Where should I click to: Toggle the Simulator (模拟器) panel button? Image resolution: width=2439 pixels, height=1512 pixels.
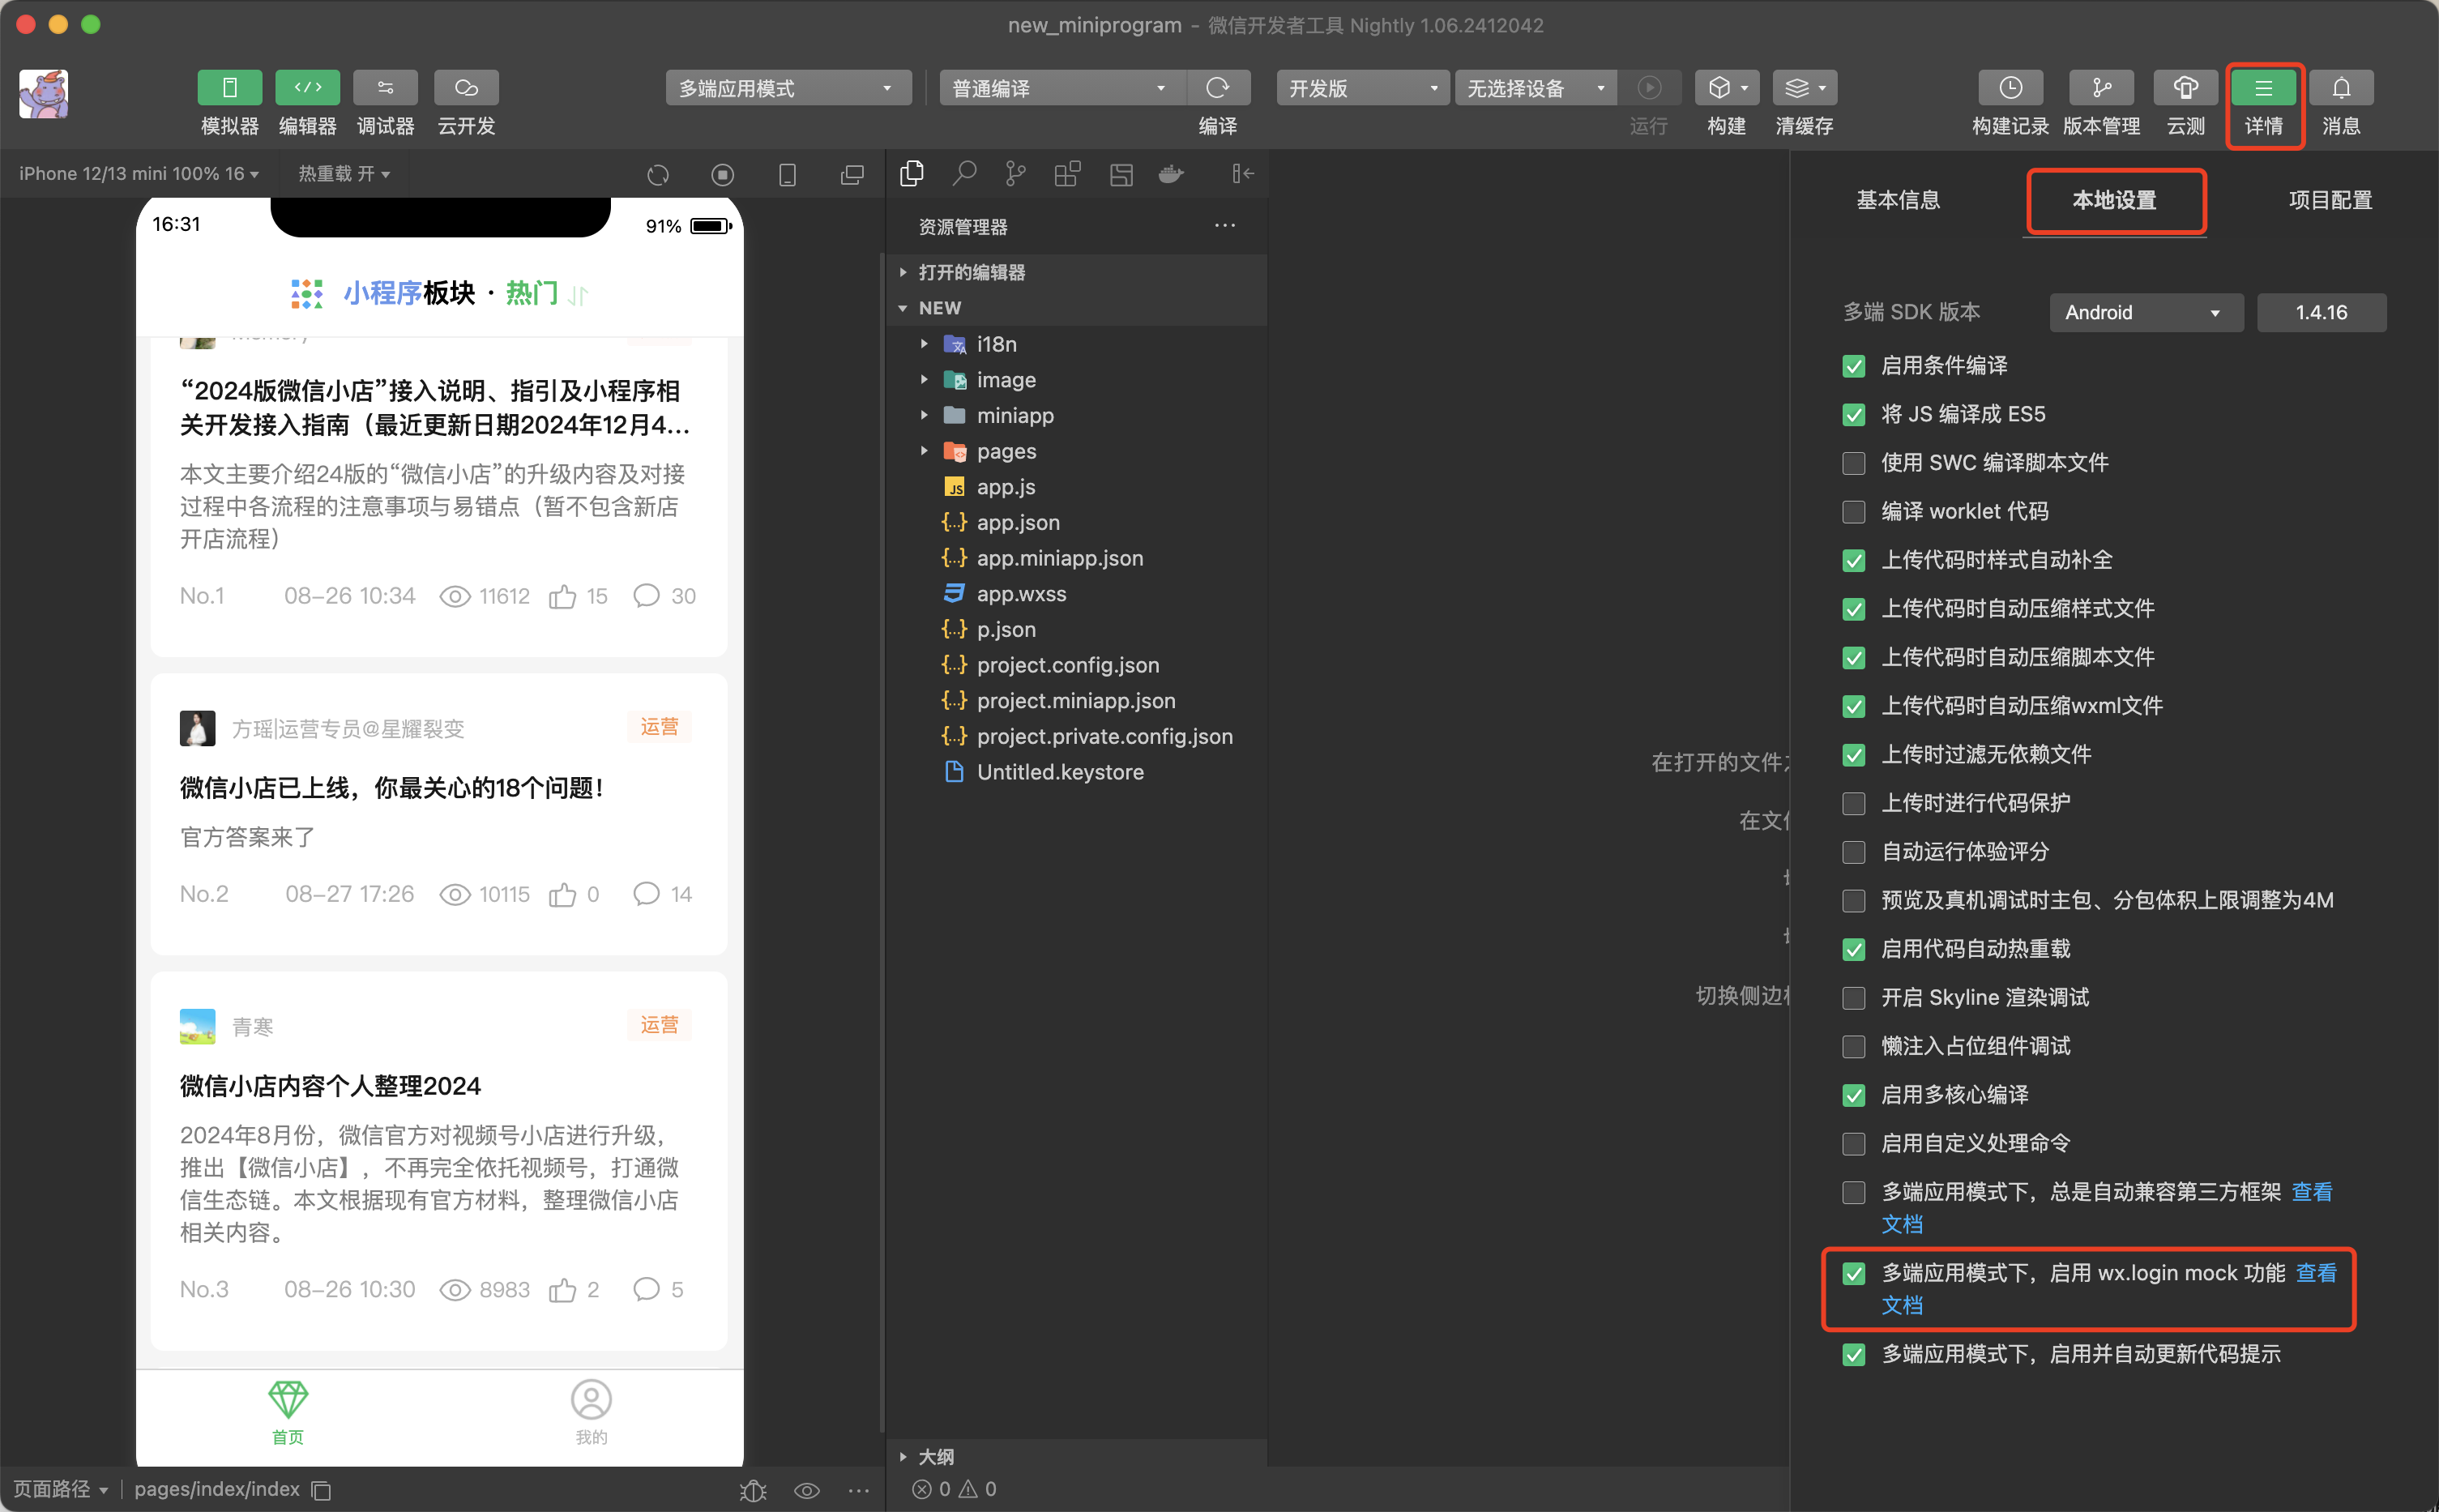tap(229, 88)
